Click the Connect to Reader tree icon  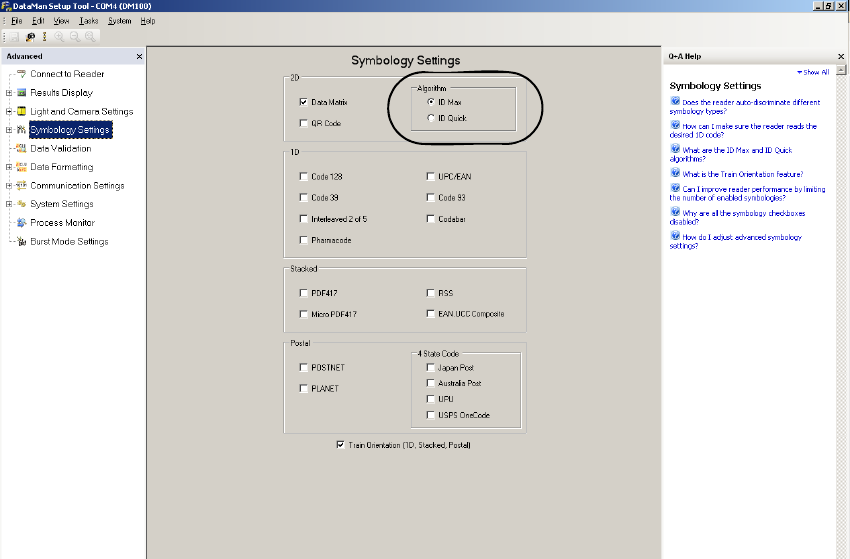(21, 74)
